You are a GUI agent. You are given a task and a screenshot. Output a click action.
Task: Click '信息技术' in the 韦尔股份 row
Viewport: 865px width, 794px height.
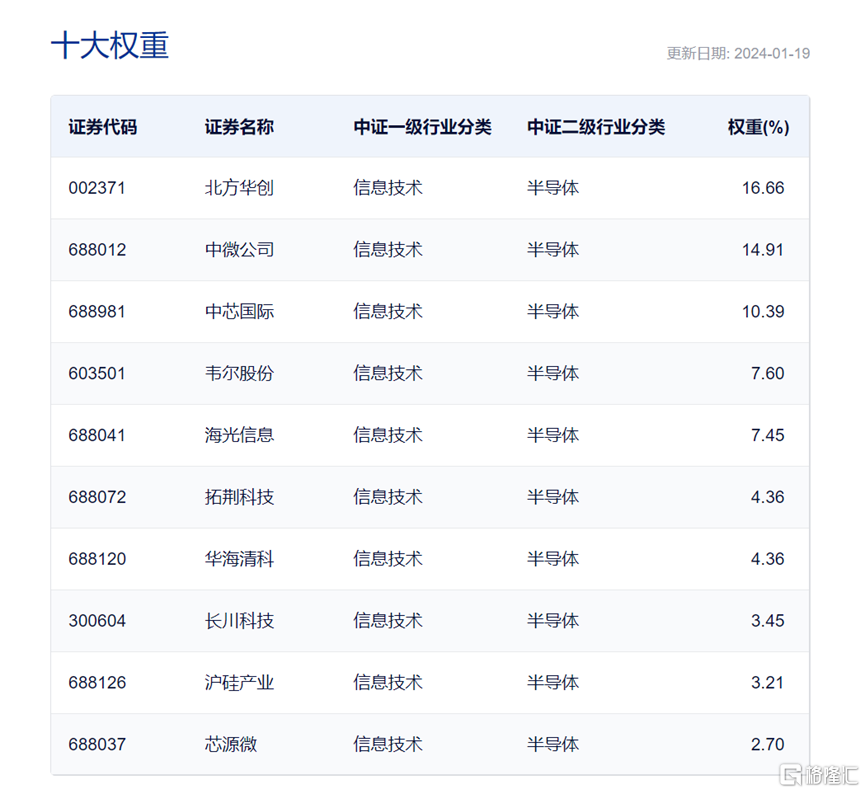pos(388,374)
